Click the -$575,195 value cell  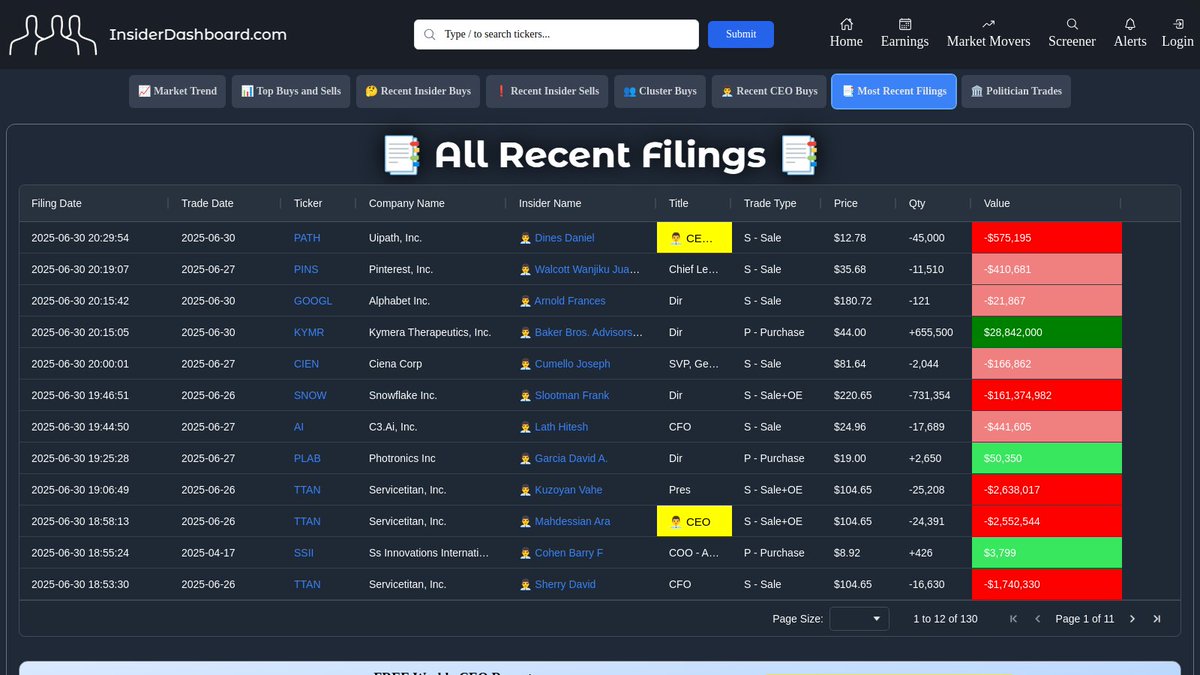point(1047,238)
